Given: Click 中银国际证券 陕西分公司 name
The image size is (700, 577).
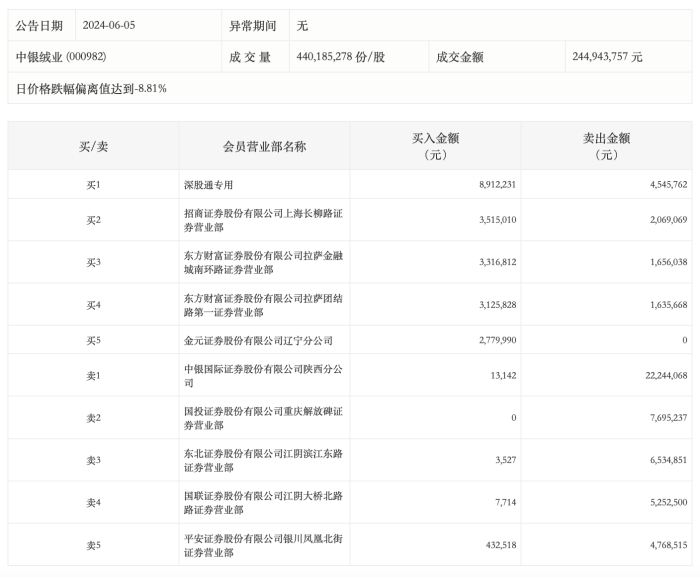Looking at the screenshot, I should pos(263,376).
